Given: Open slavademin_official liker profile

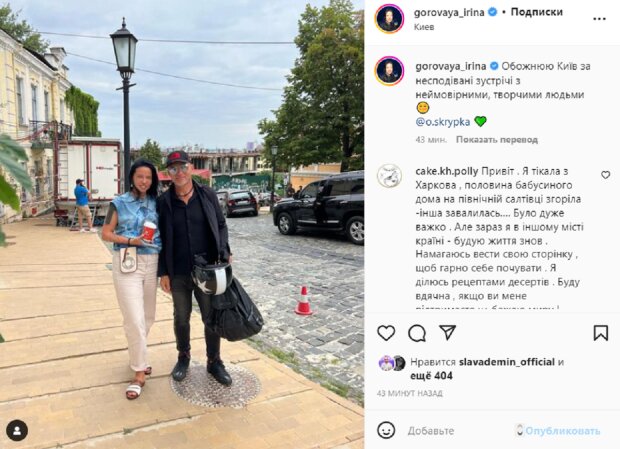Looking at the screenshot, I should point(507,362).
